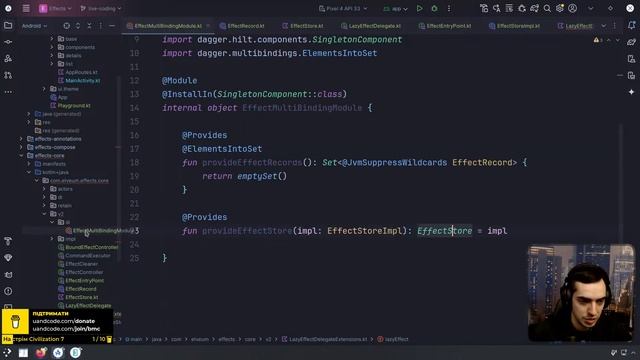This screenshot has height=360, width=640.
Task: Open the Device Manager icon on right bar
Action: coord(631,59)
